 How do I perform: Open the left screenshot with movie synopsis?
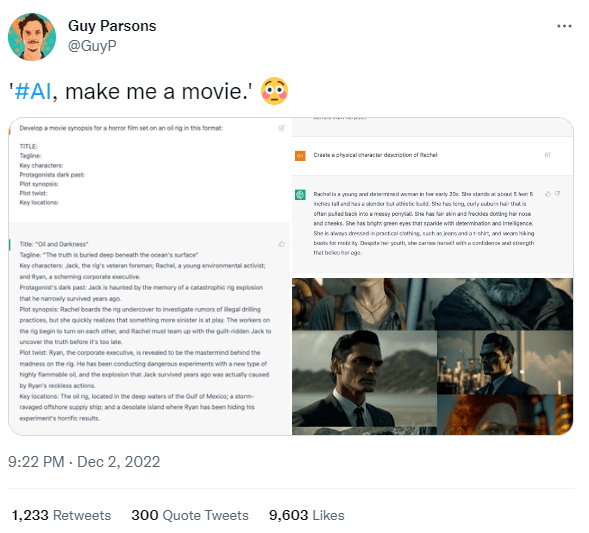click(x=150, y=276)
